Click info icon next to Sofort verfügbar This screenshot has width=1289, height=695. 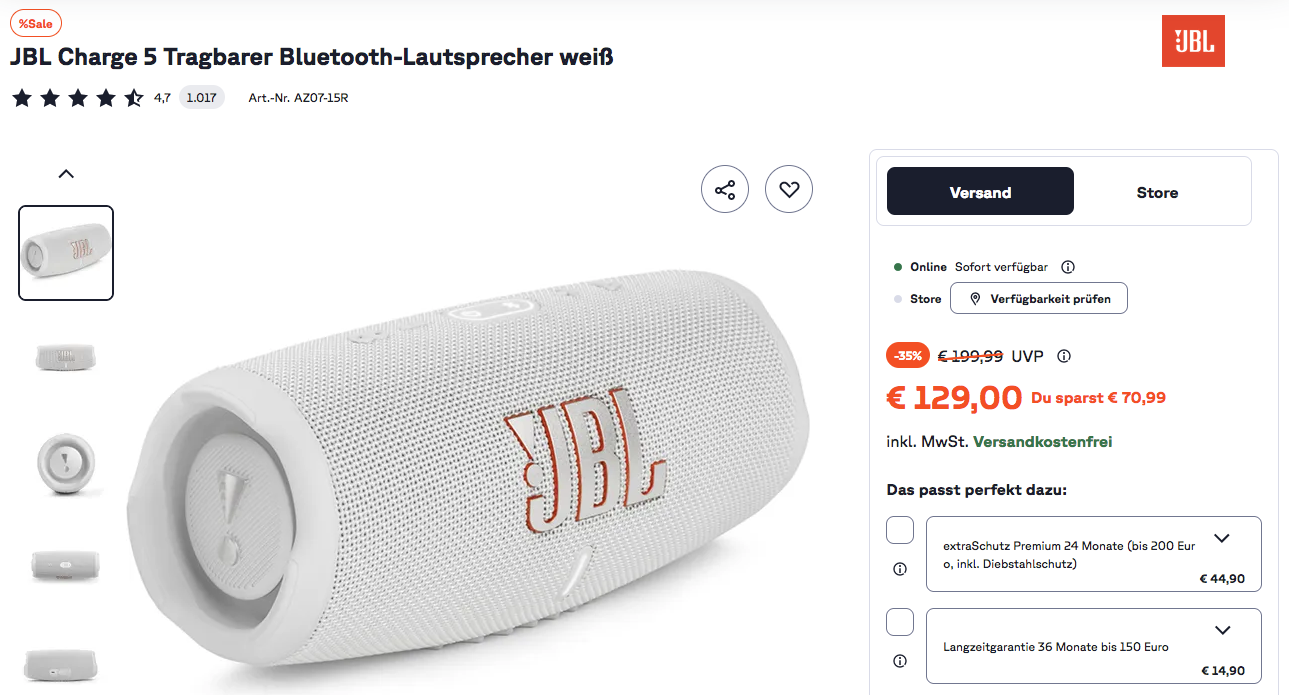[1068, 267]
